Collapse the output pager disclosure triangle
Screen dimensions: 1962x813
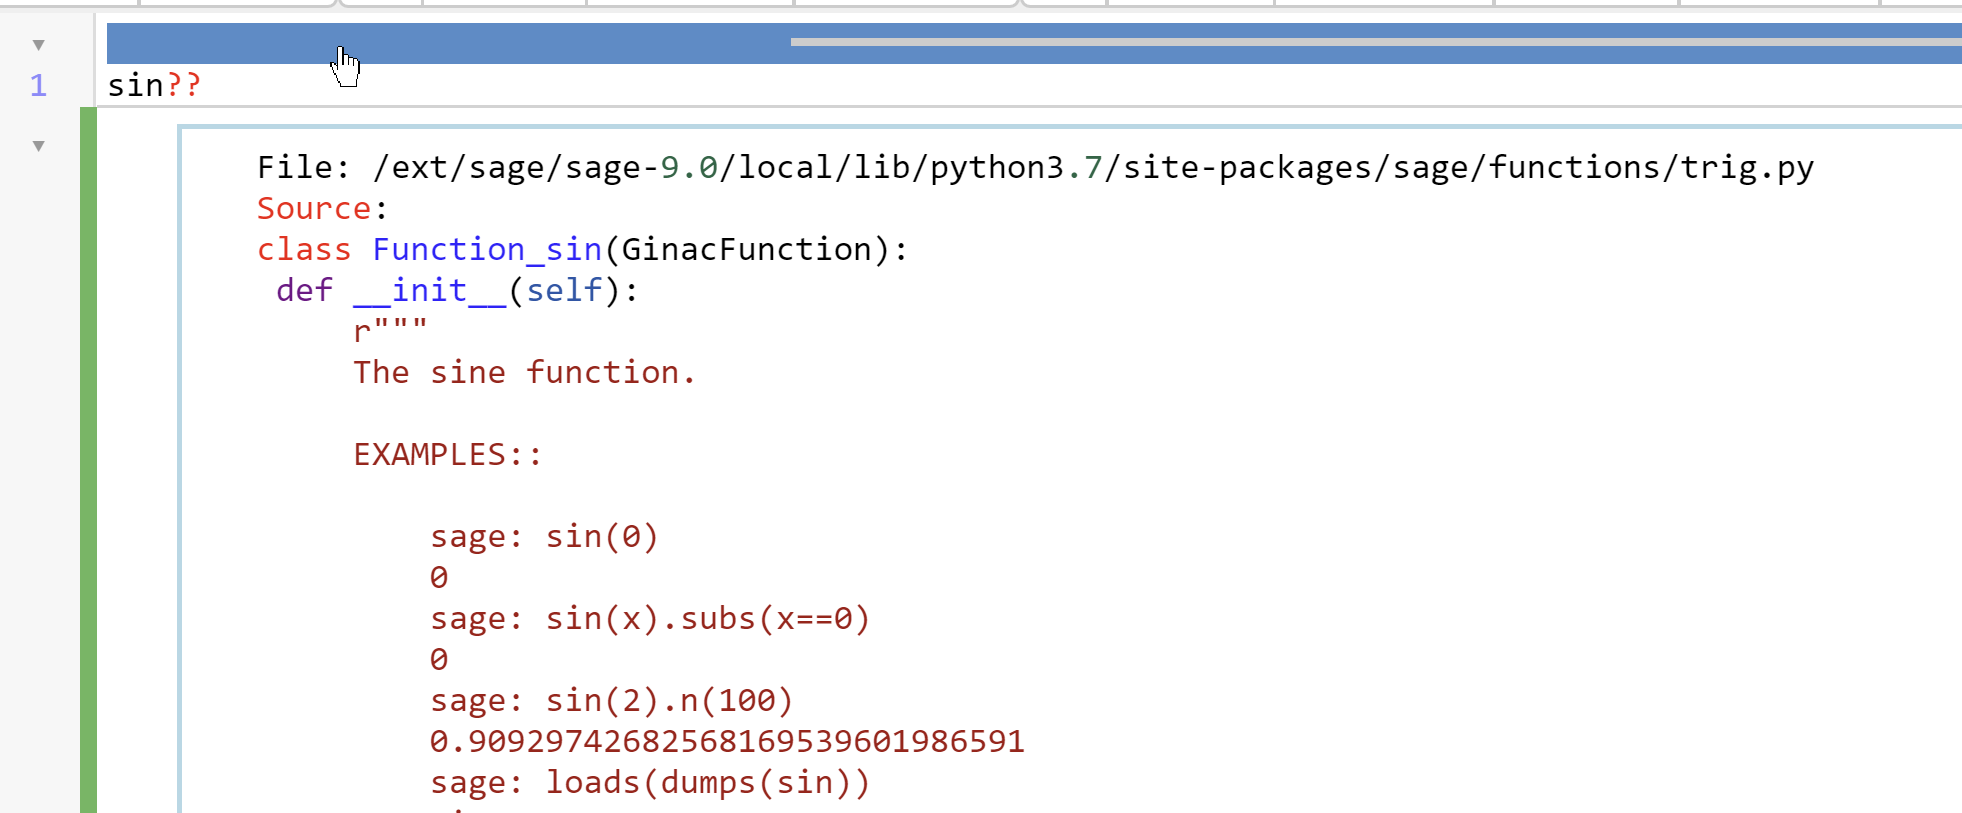(37, 144)
